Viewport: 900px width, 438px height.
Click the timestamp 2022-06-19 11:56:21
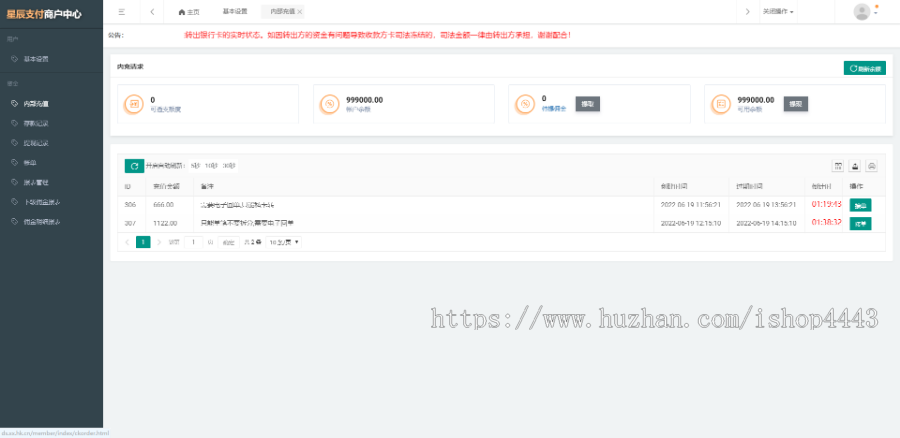click(690, 204)
